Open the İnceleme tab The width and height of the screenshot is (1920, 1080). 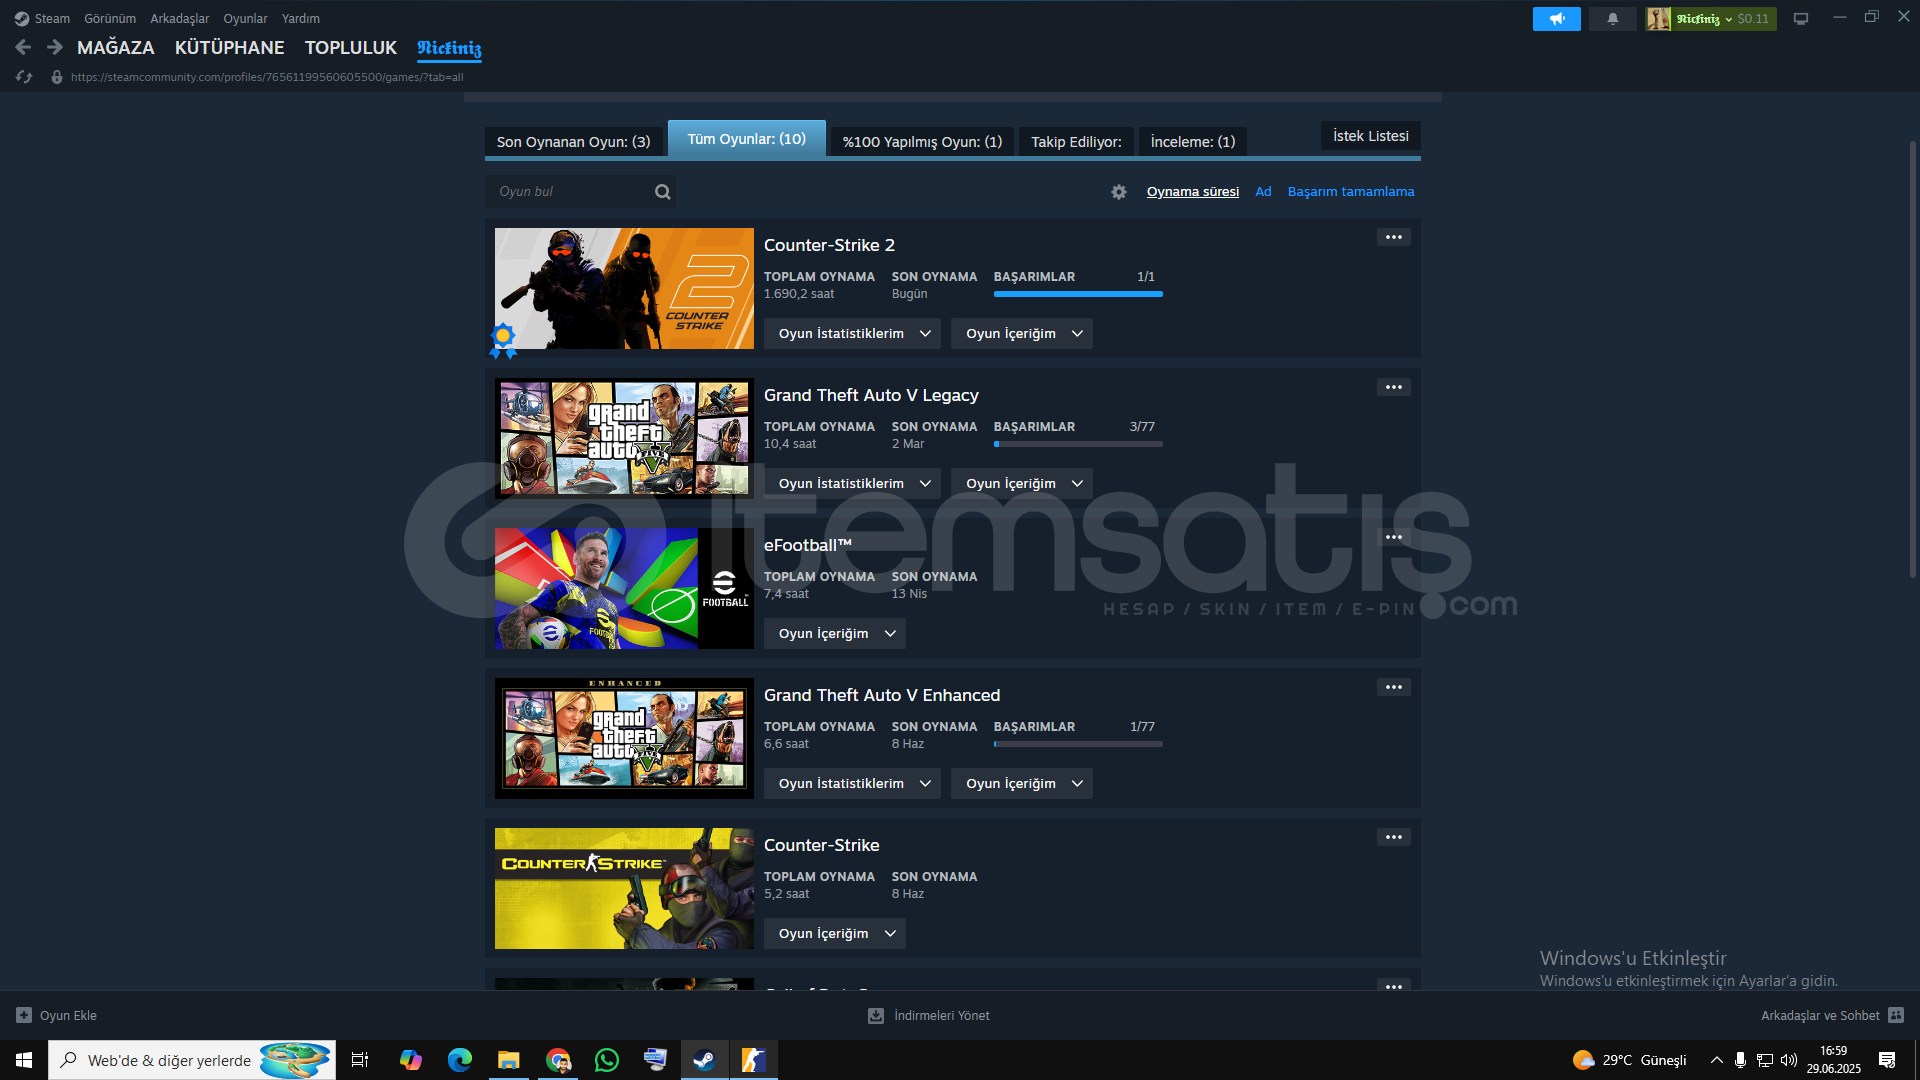(1193, 142)
